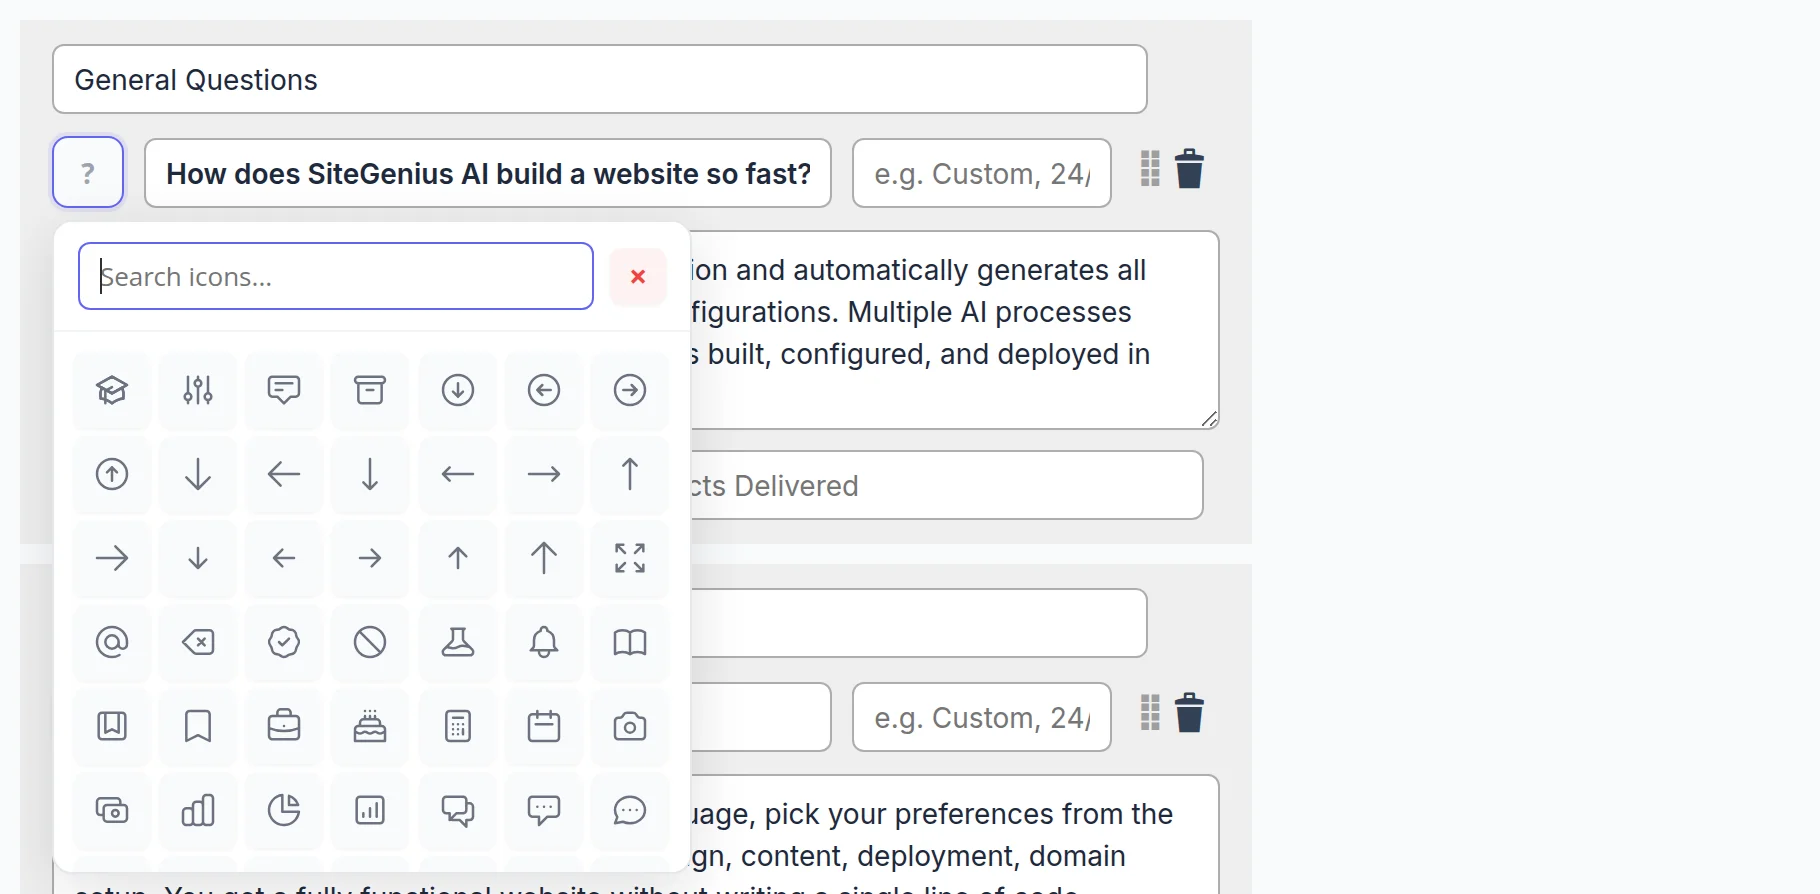Edit the General Questions section title field
Image resolution: width=1820 pixels, height=894 pixels.
tap(600, 79)
